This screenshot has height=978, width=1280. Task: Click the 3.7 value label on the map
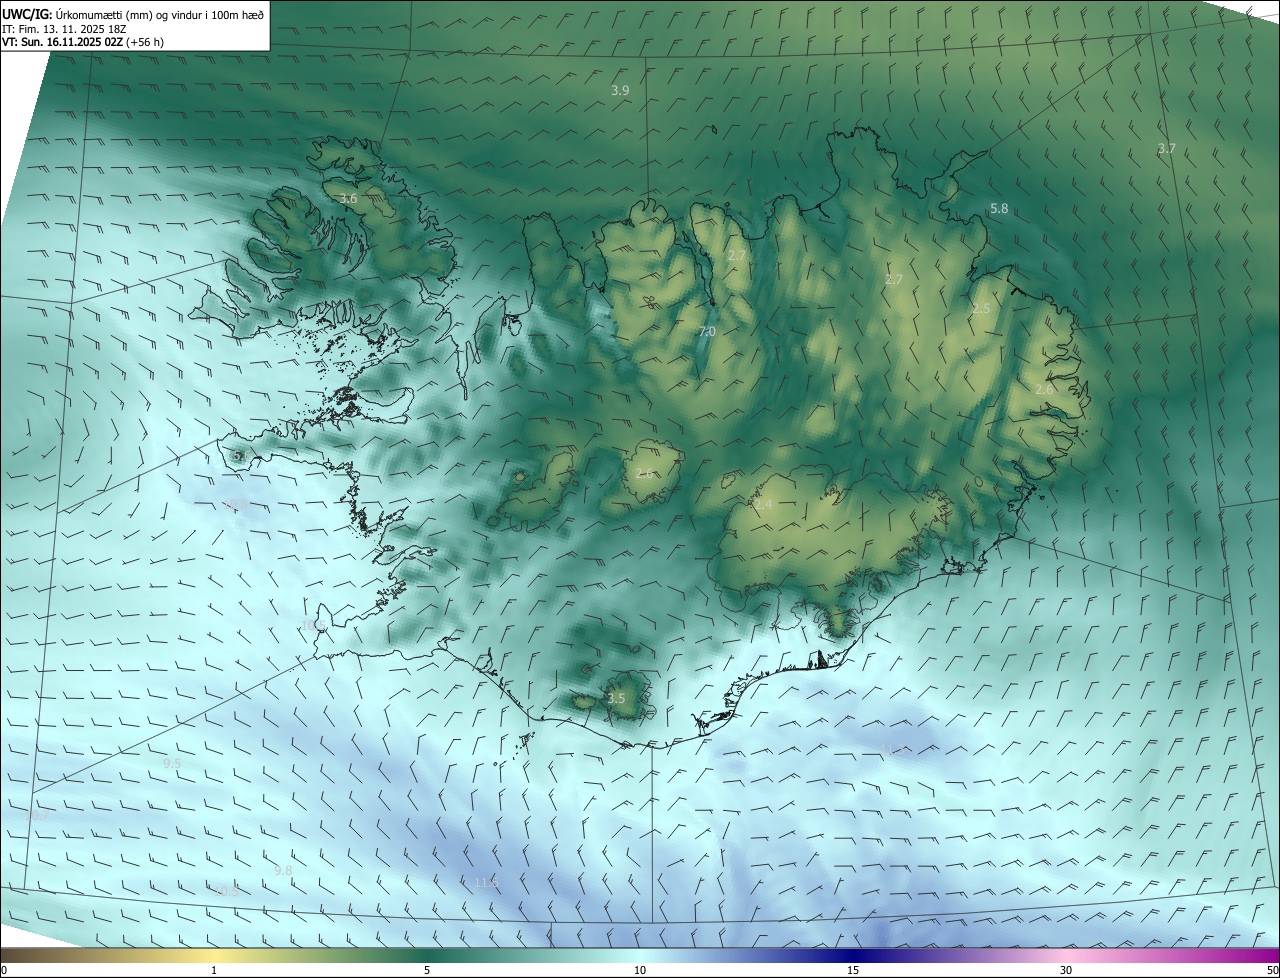click(x=1166, y=148)
